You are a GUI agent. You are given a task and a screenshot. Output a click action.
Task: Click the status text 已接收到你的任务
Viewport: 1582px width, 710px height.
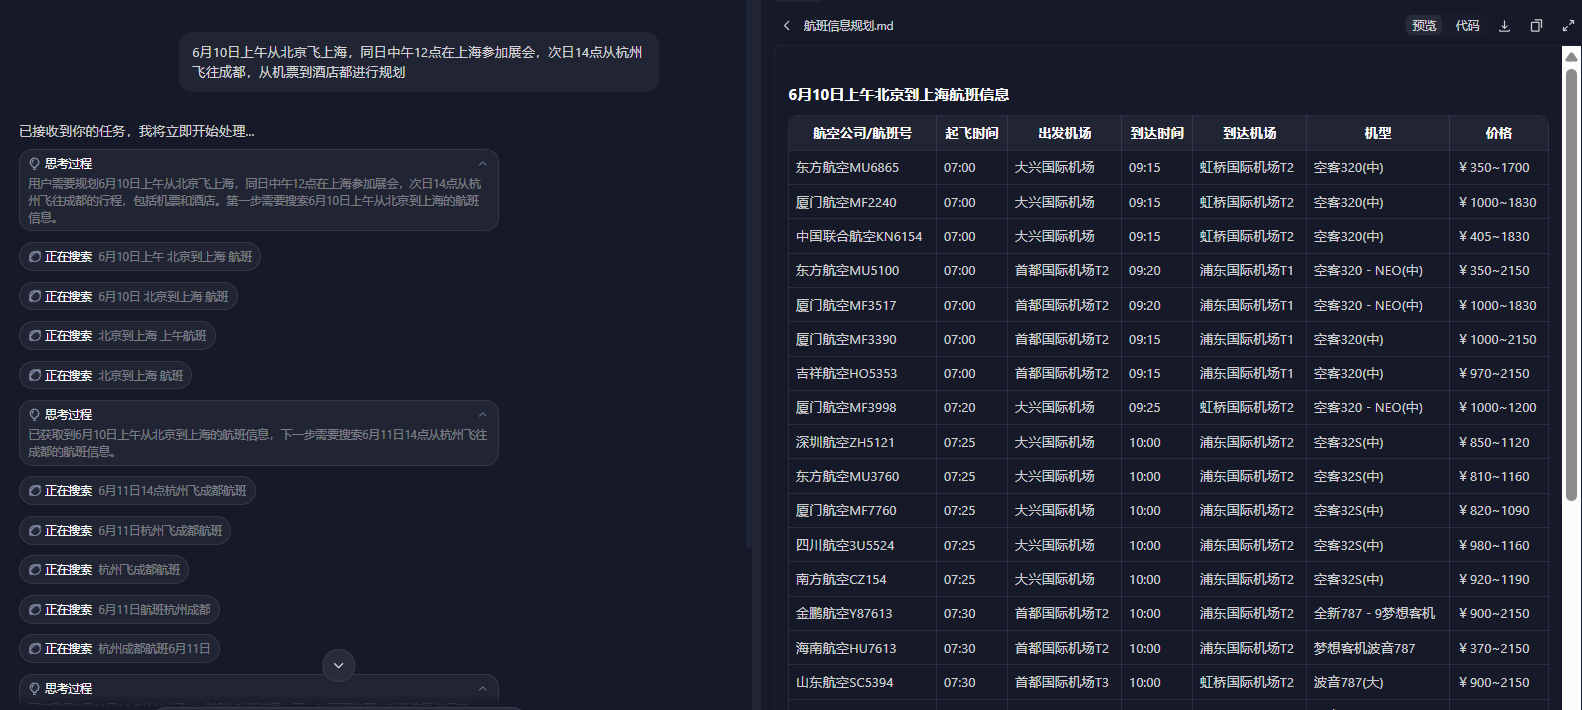click(x=137, y=131)
